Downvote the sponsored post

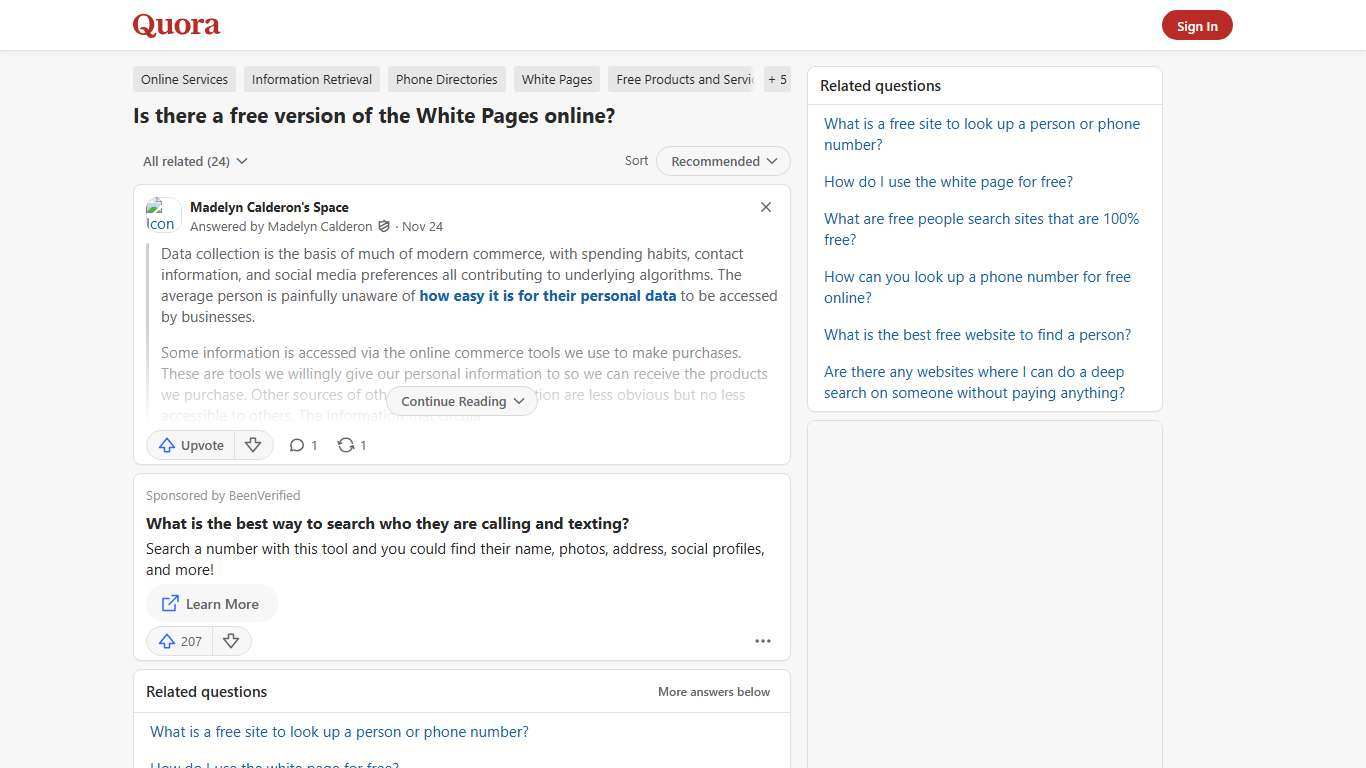pos(231,641)
